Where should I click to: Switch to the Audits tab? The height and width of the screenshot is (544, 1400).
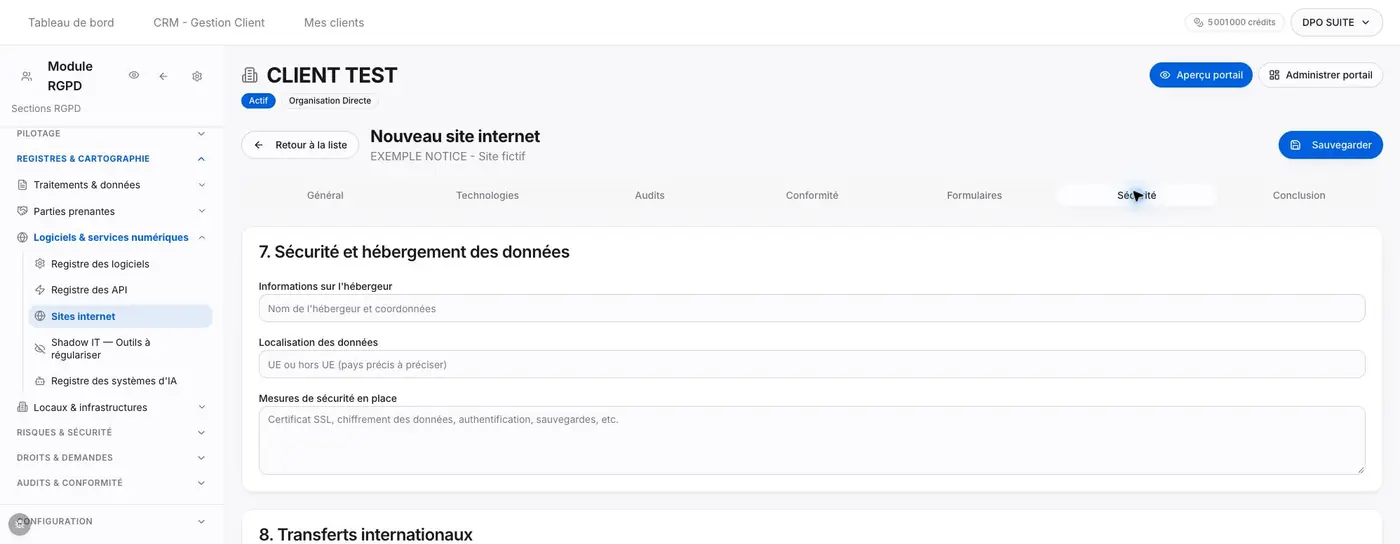(x=650, y=195)
